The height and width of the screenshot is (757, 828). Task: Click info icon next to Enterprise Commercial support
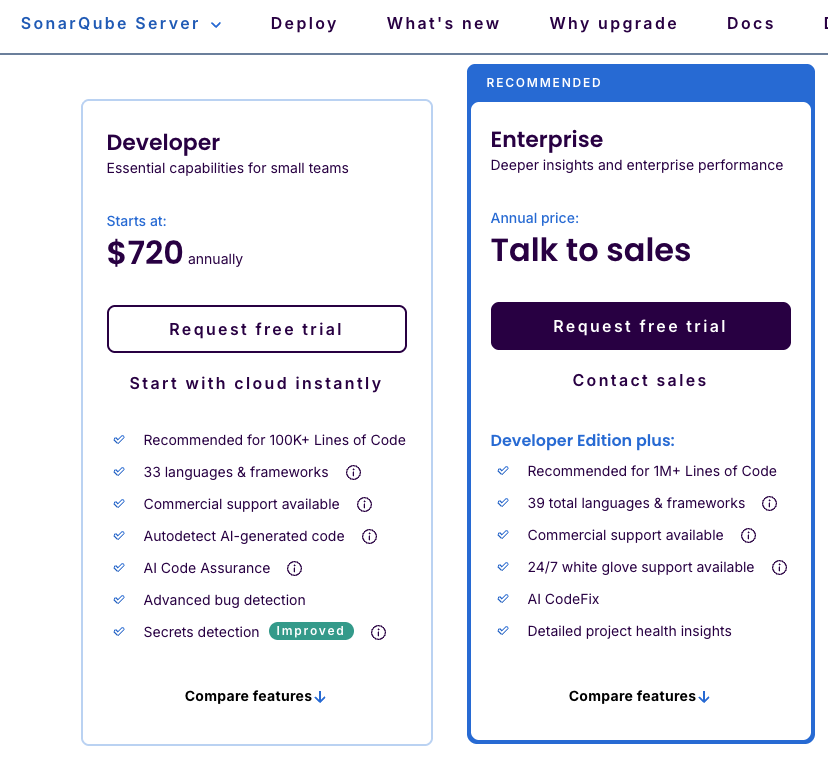(748, 535)
